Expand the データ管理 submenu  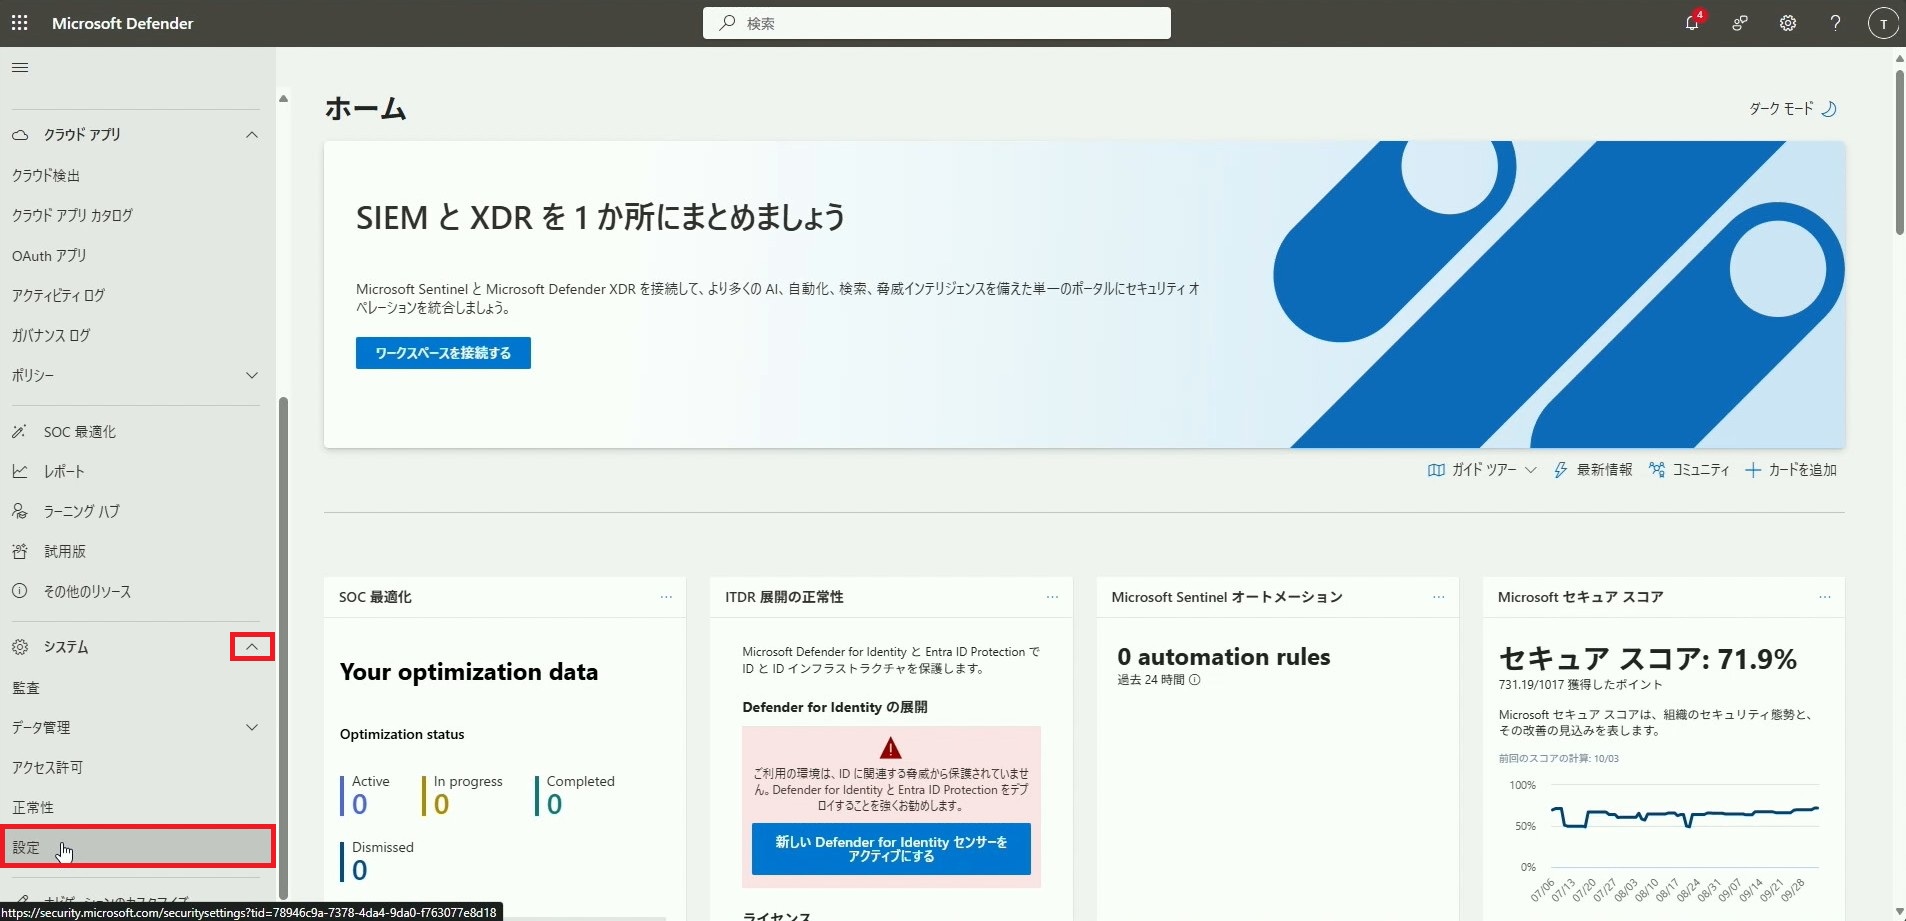tap(252, 728)
